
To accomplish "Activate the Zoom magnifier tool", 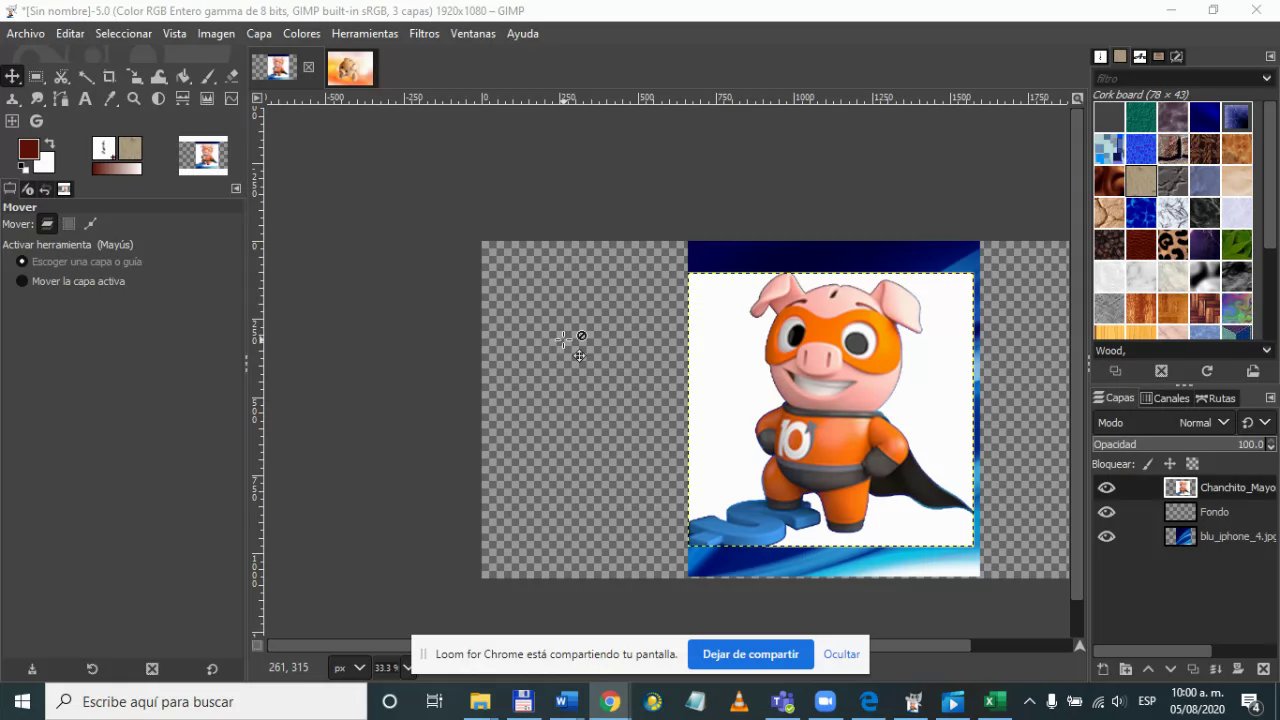I will (x=133, y=98).
